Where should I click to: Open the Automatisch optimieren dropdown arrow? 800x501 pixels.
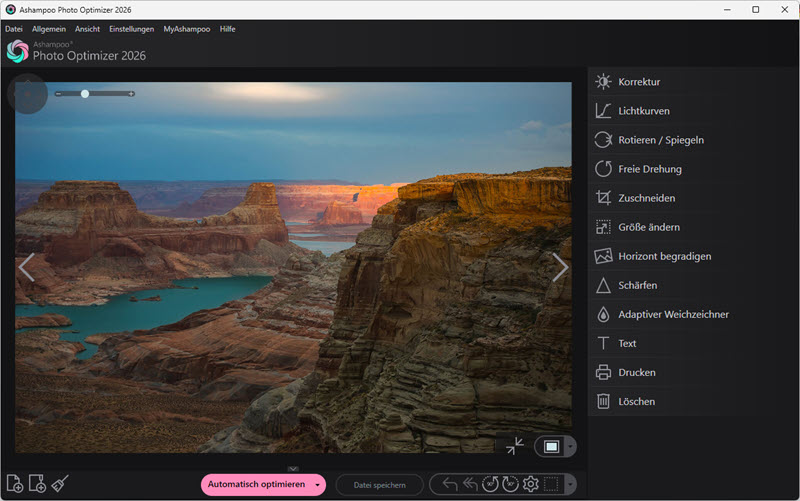[317, 485]
